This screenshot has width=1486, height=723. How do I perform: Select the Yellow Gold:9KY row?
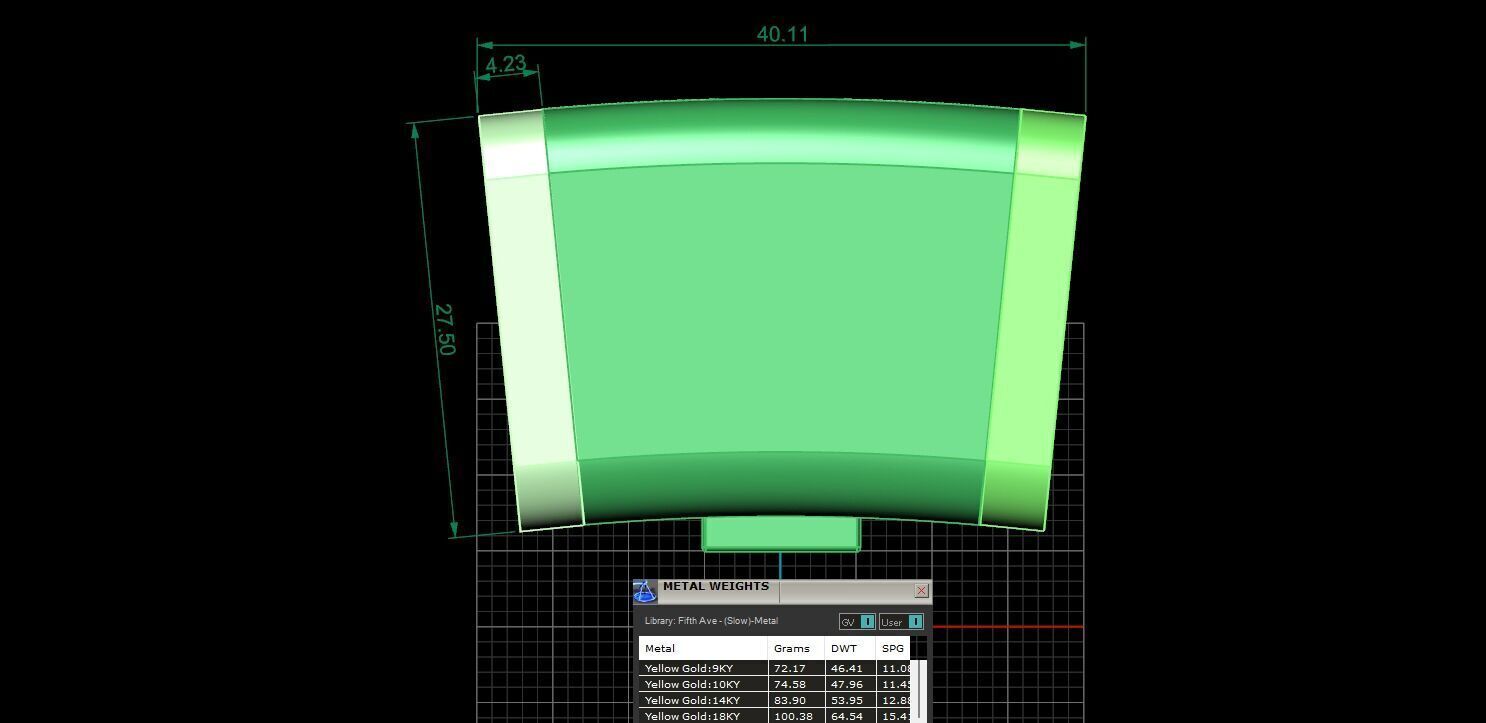775,668
